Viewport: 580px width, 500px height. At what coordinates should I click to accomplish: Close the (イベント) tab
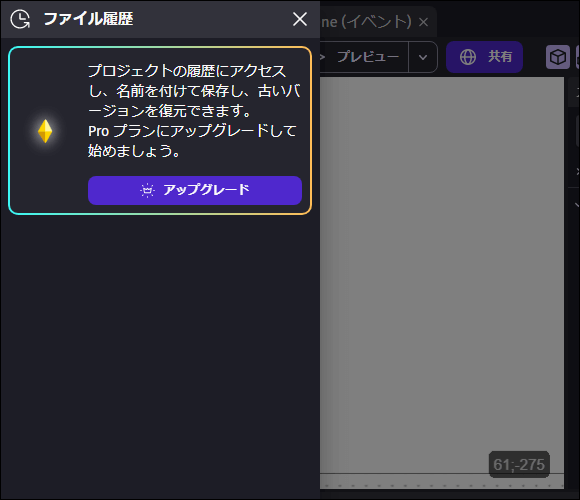[424, 22]
